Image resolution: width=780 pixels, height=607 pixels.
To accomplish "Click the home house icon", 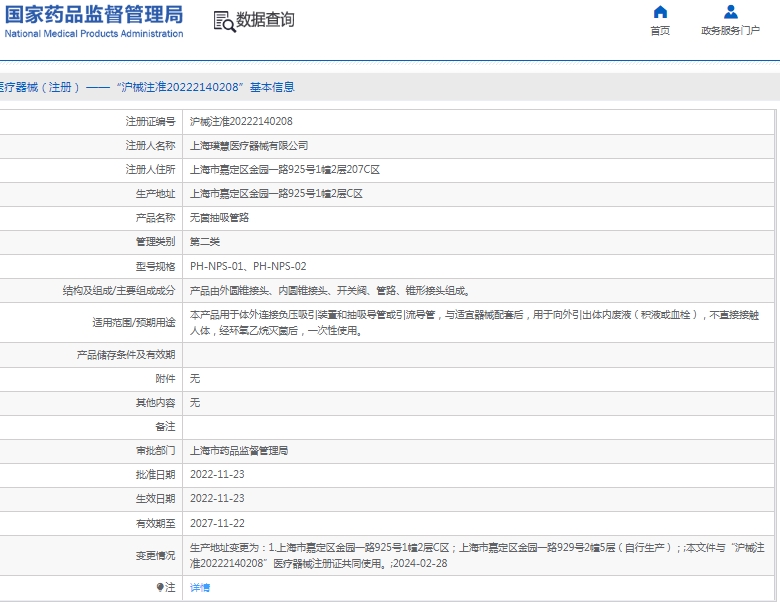I will [660, 11].
